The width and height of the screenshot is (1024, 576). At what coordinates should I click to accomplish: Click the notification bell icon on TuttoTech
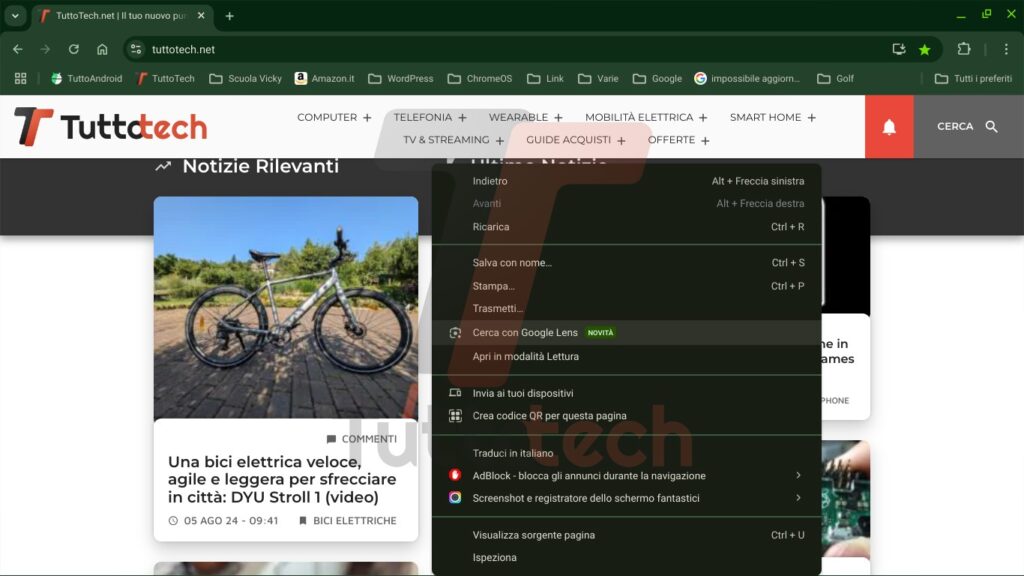[889, 127]
